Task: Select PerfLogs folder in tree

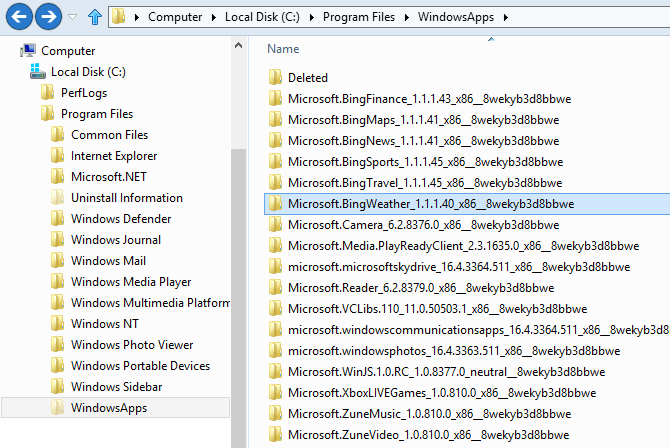Action: point(84,93)
